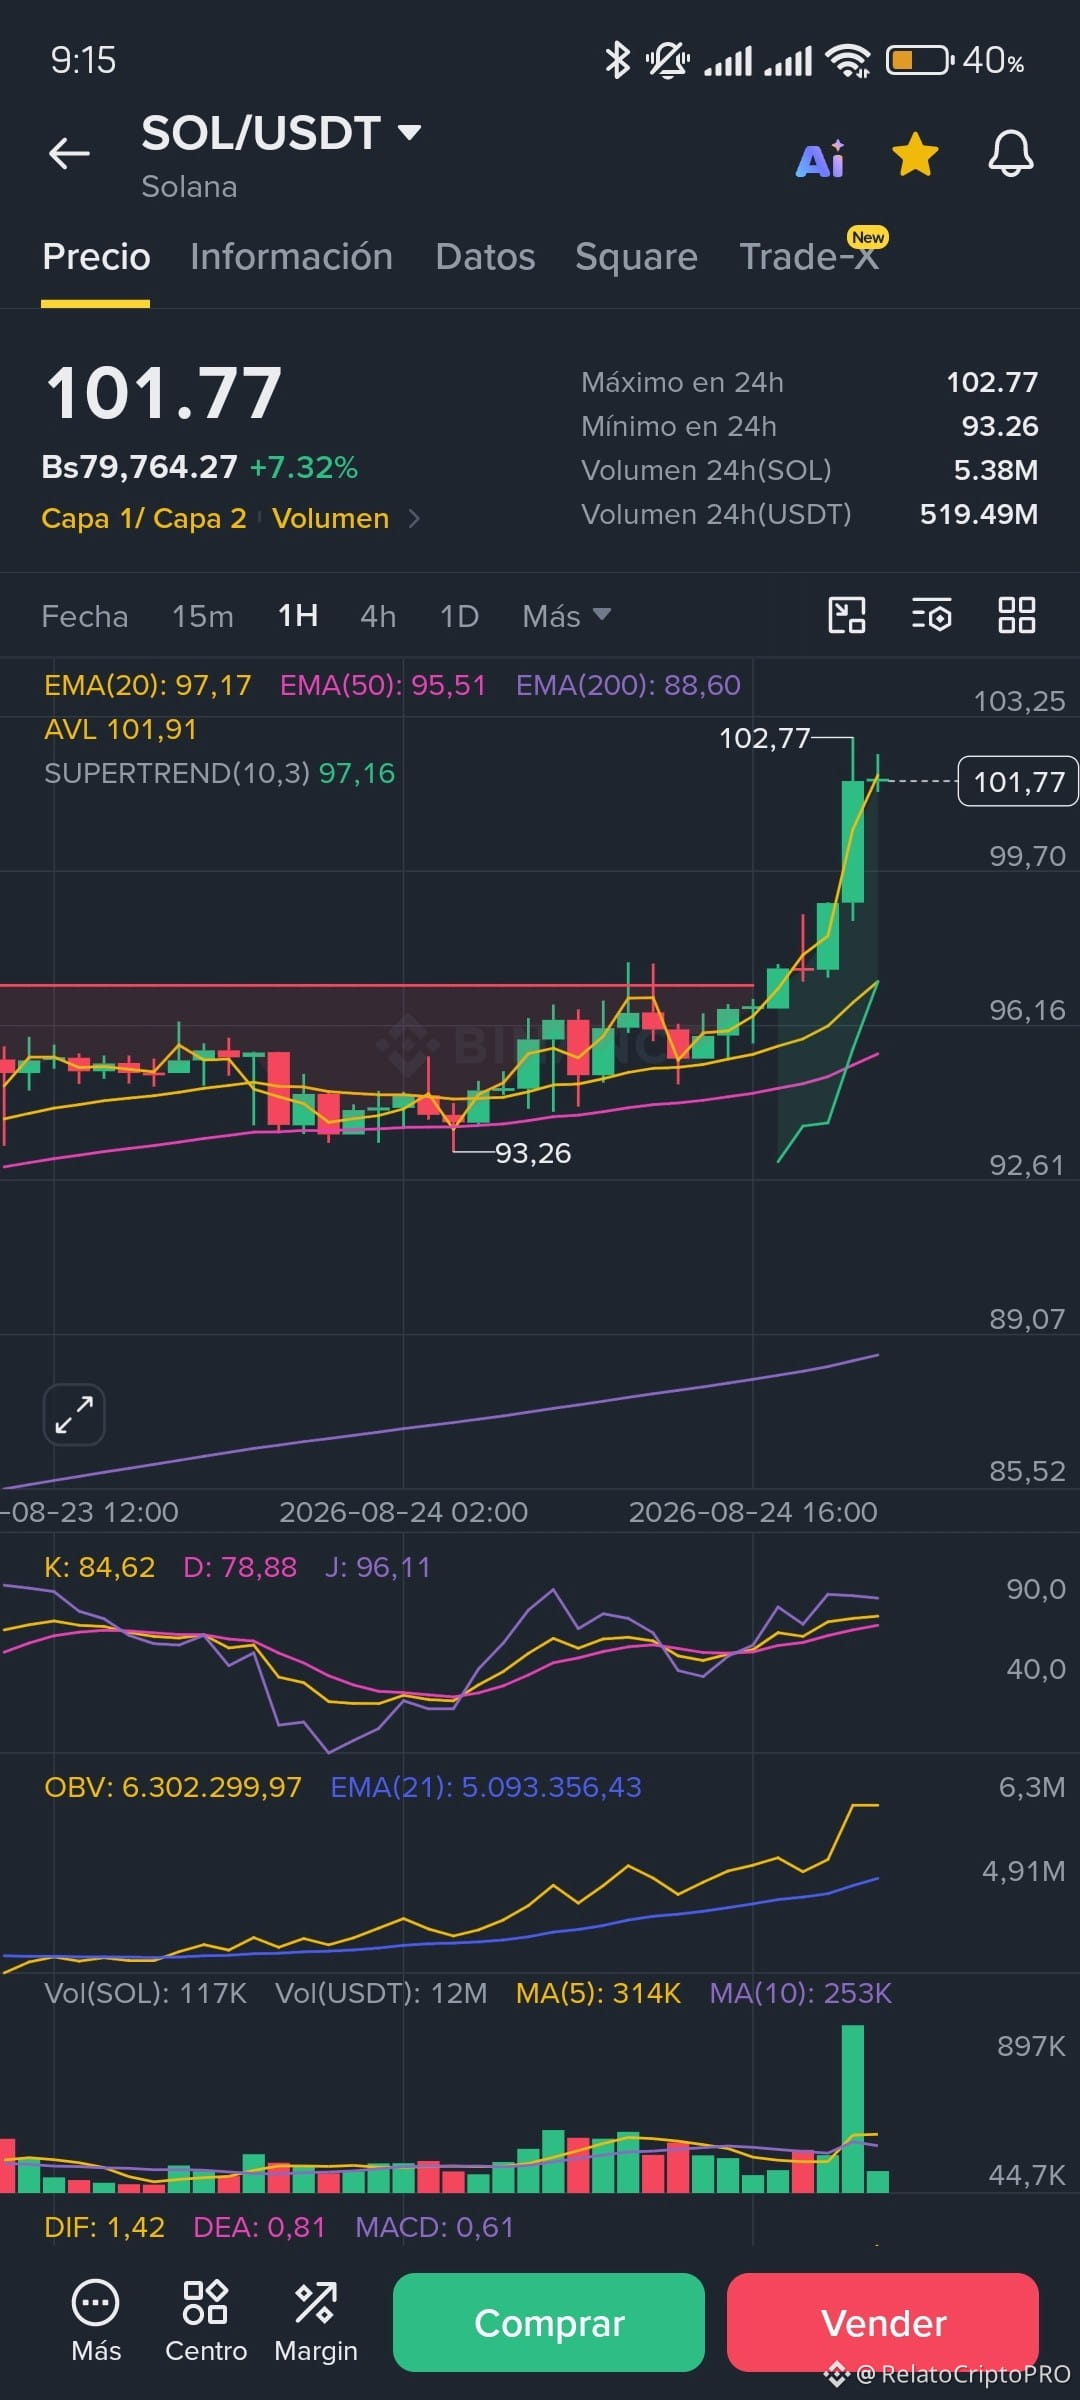Open Capa 1/ Capa 2 tag
Image resolution: width=1080 pixels, height=2400 pixels.
coord(144,518)
